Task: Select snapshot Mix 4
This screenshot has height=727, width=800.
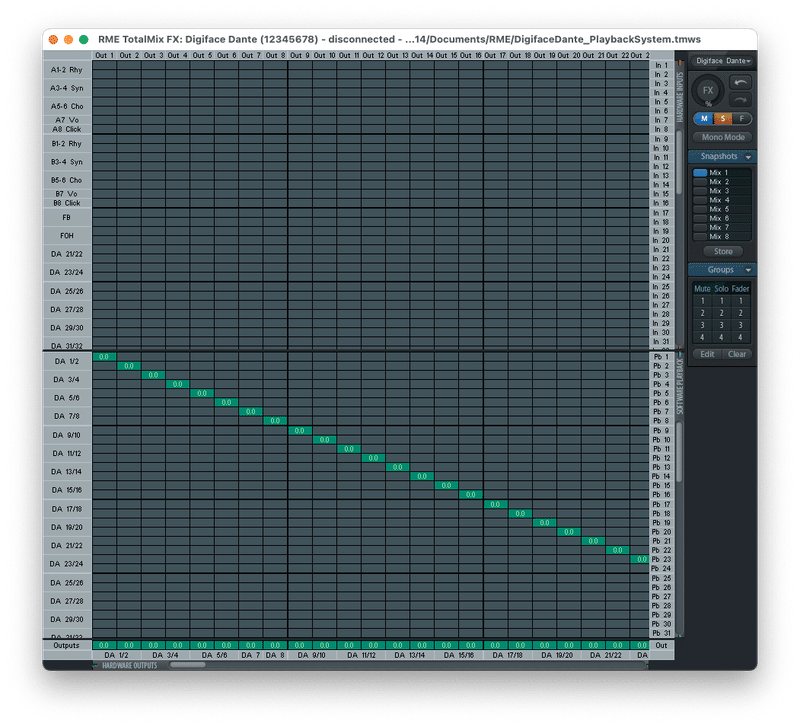Action: click(721, 200)
